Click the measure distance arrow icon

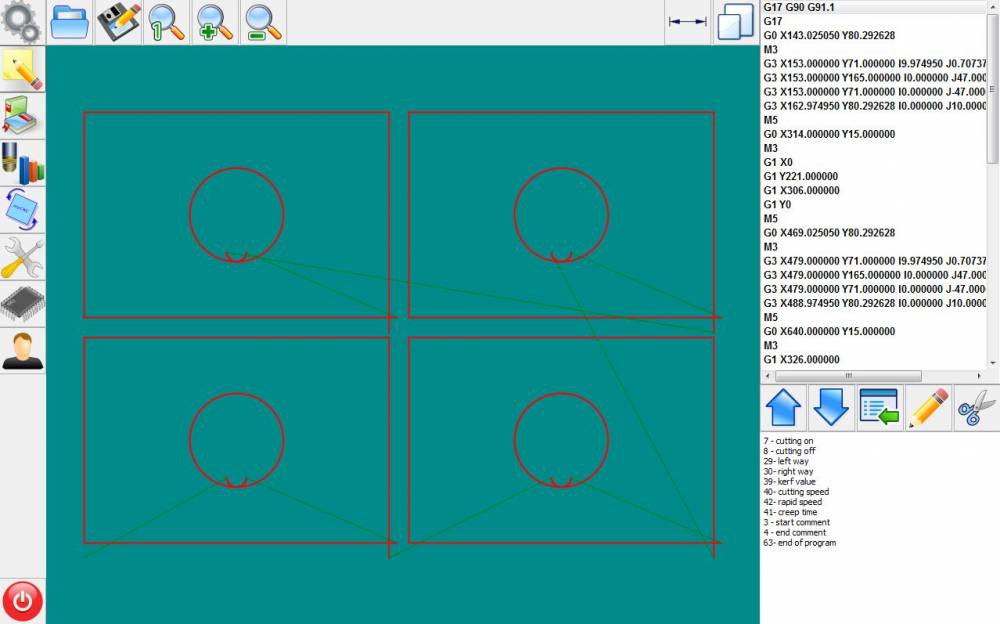688,22
